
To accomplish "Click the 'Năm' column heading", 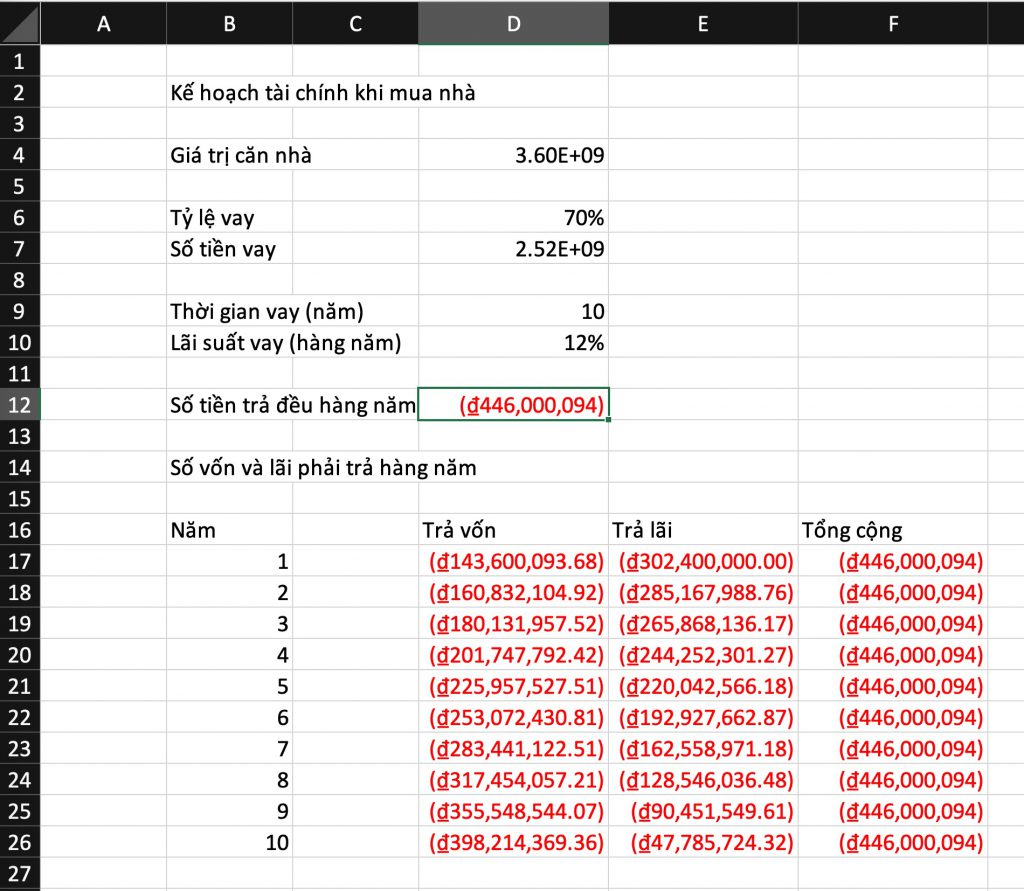I will pyautogui.click(x=193, y=530).
